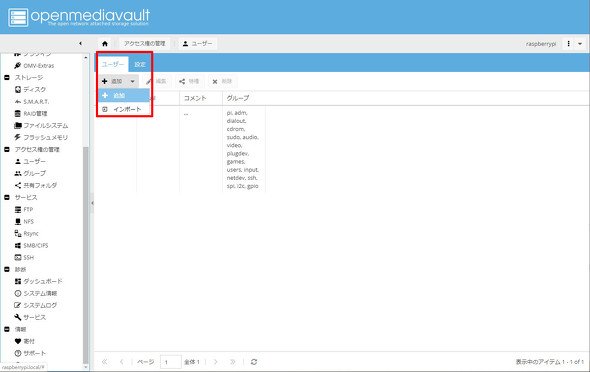Viewport: 590px width, 372px height.
Task: Collapse the sidebar with the left arrow
Action: click(81, 44)
